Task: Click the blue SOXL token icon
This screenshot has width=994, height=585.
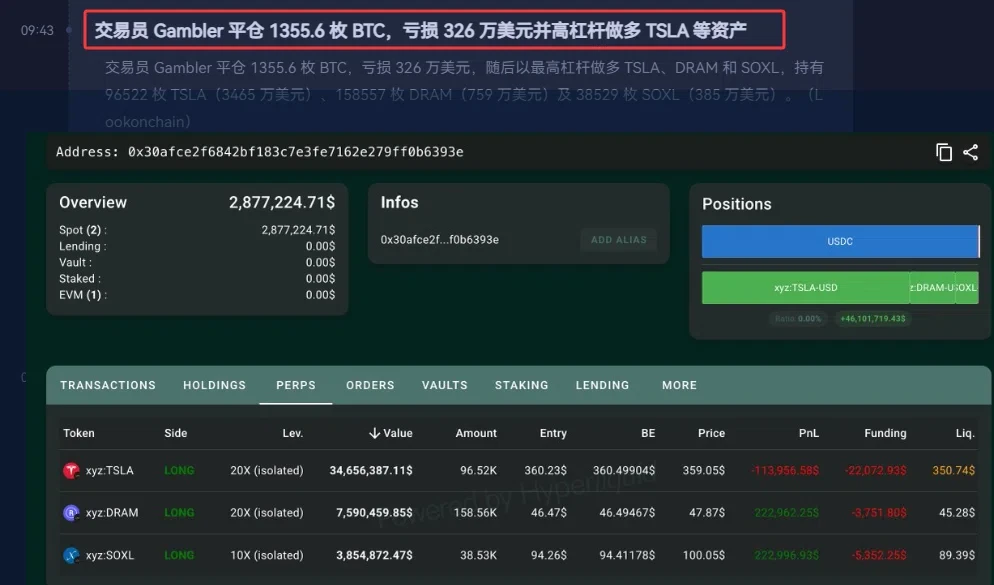Action: 71,555
